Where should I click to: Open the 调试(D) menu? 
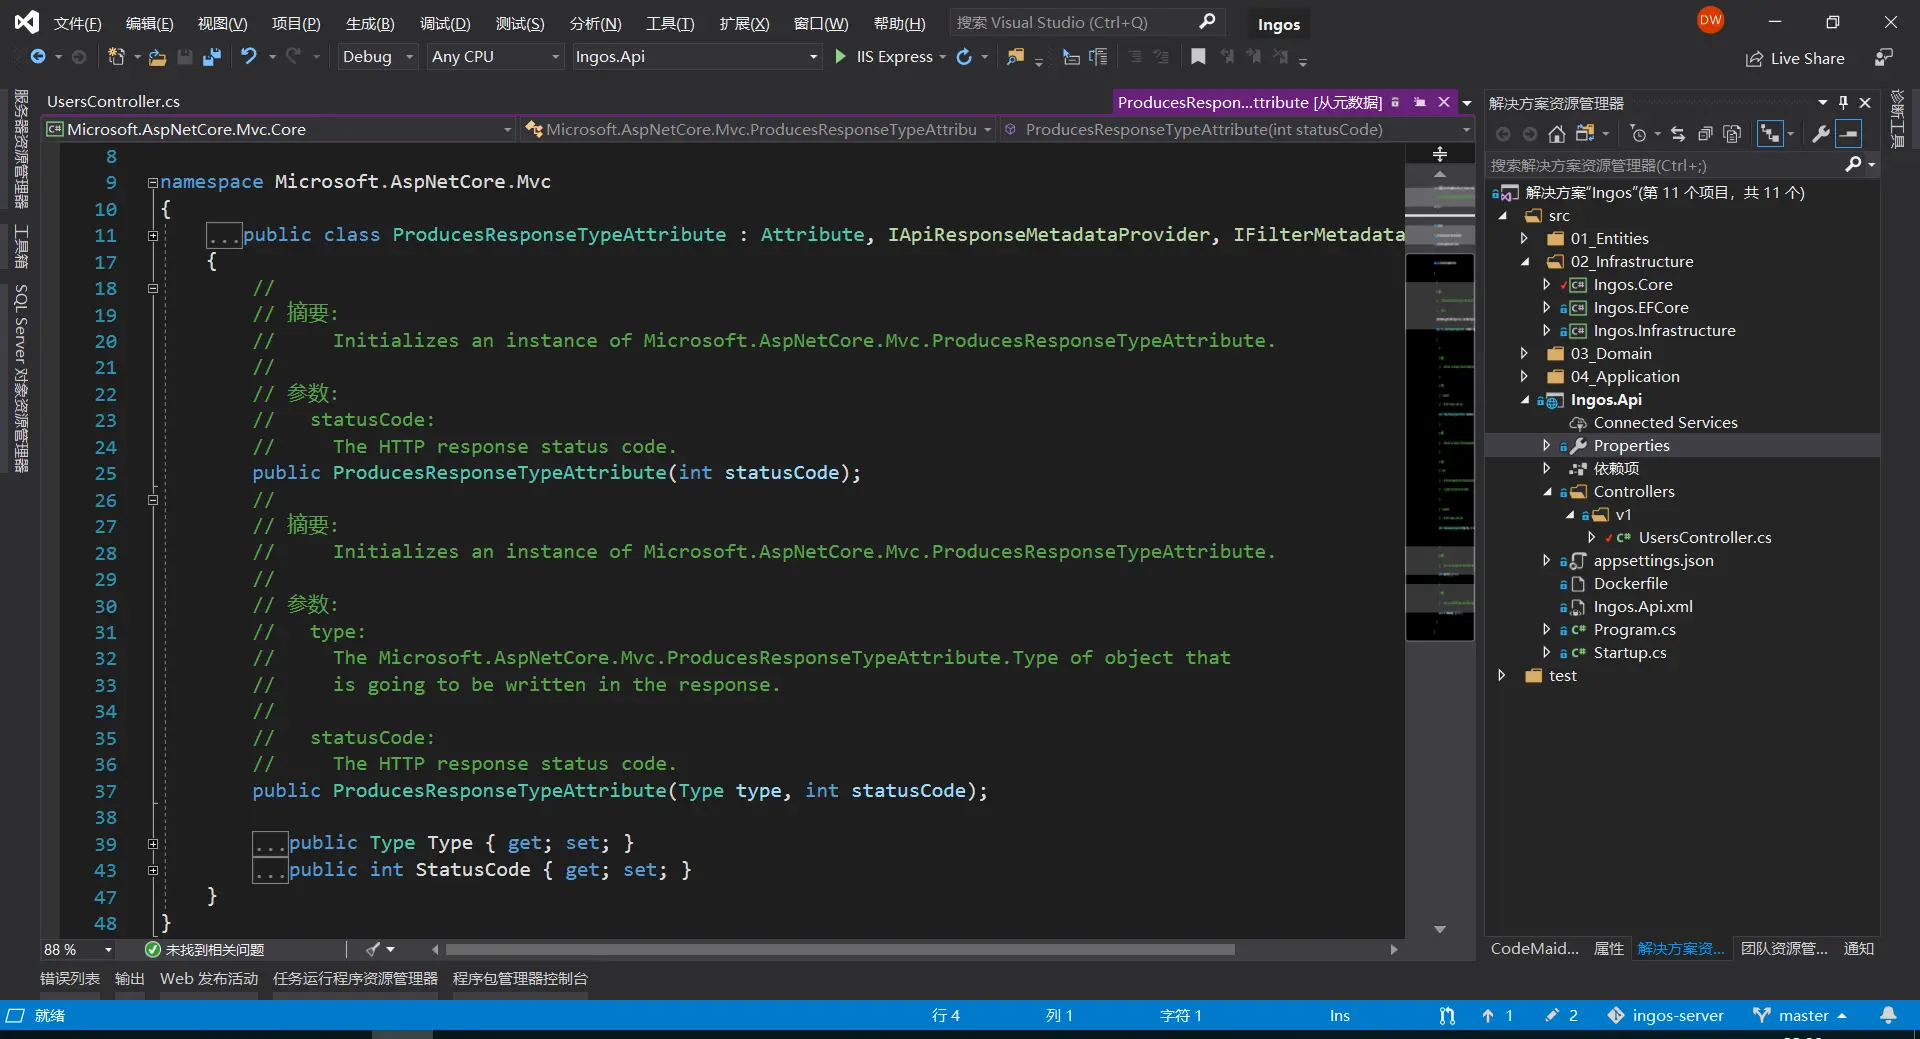[444, 23]
